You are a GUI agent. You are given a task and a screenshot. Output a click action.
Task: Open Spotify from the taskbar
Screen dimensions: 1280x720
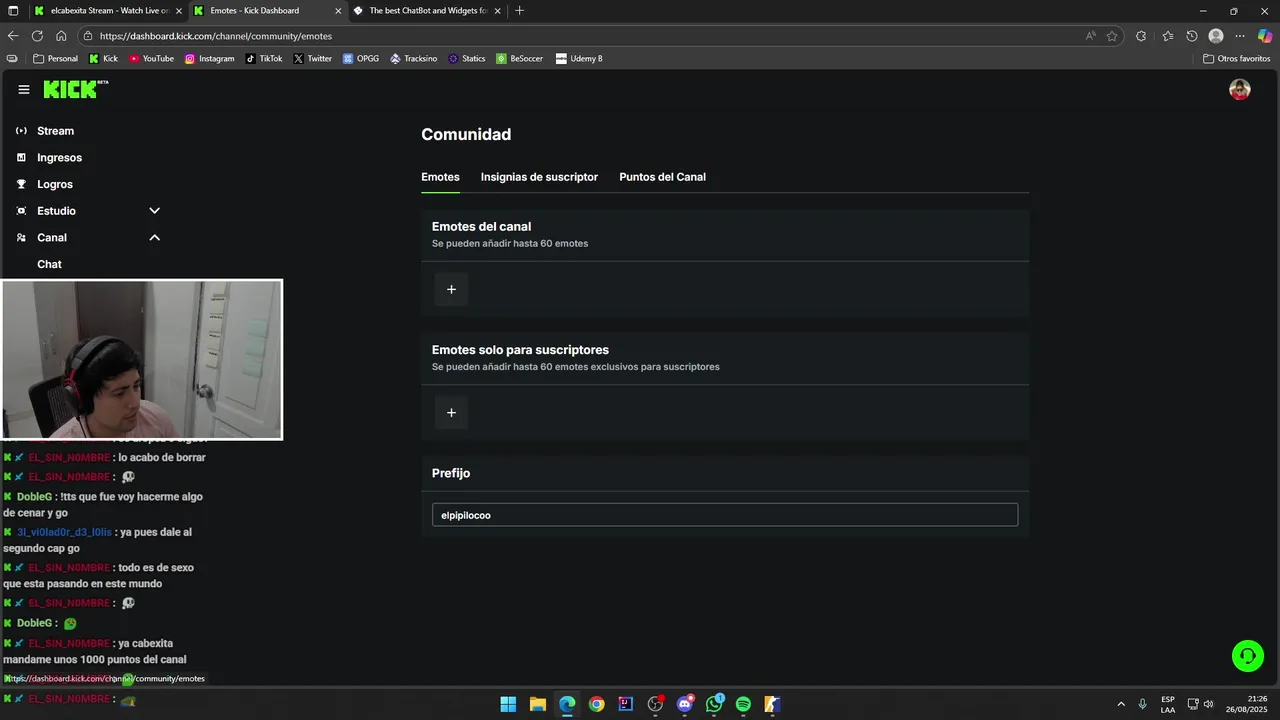(x=743, y=704)
